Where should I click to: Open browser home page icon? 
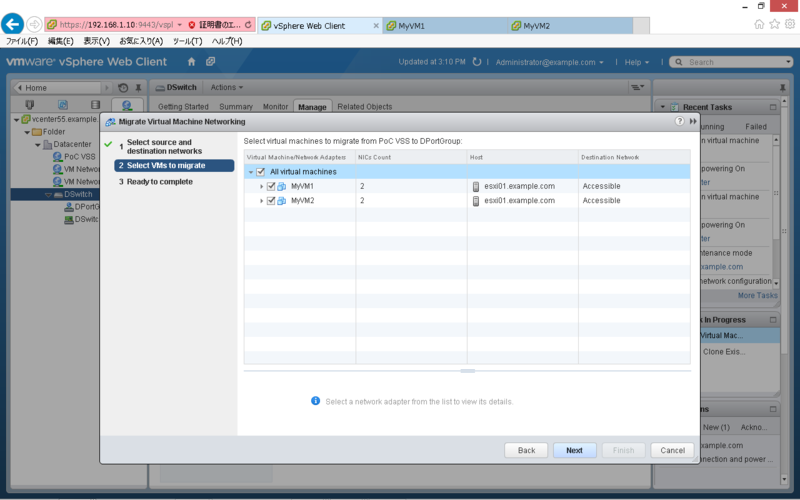coord(759,24)
